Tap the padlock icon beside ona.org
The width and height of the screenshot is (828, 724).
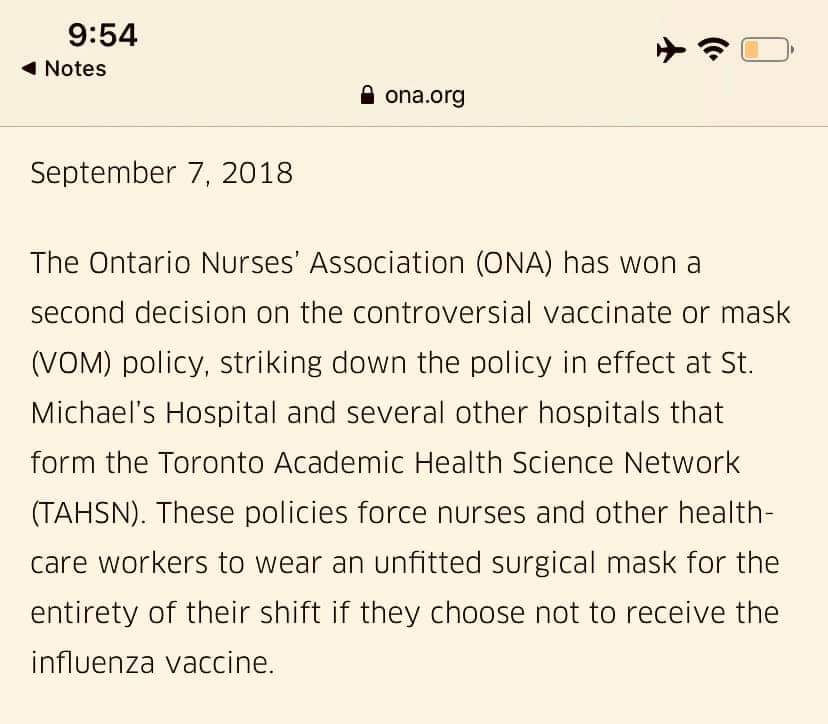pyautogui.click(x=367, y=95)
